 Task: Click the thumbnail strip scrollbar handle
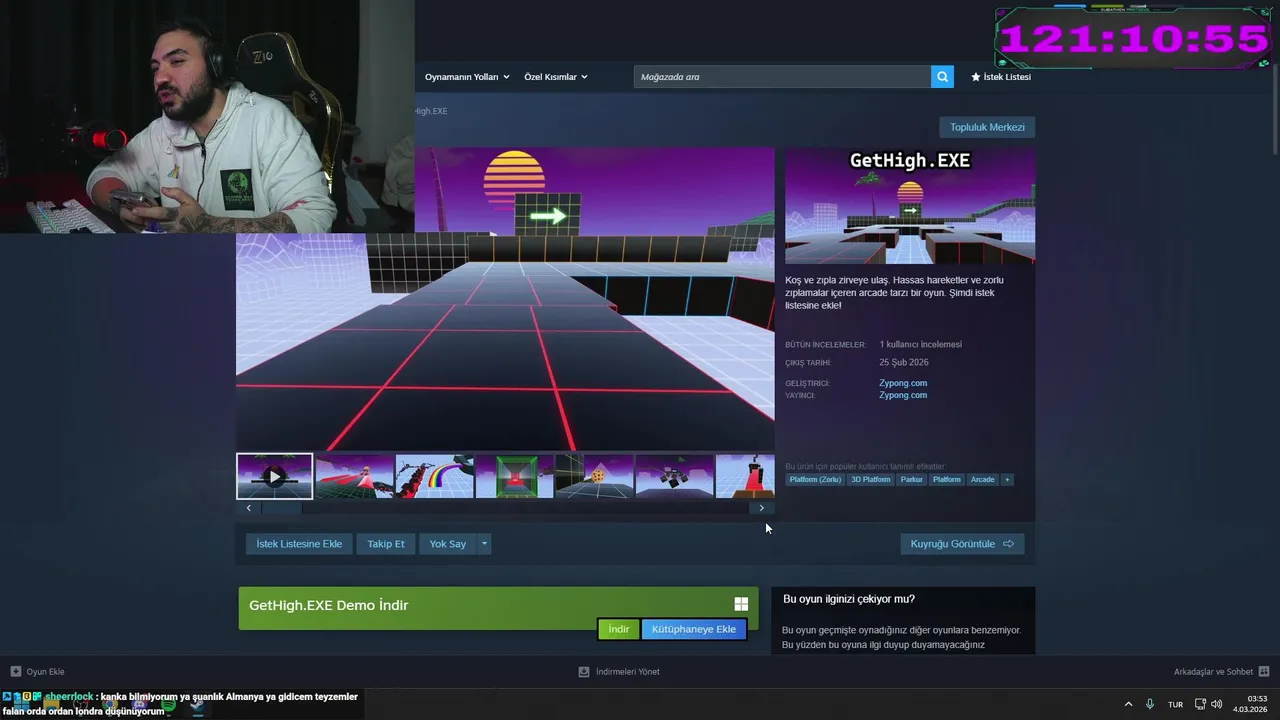click(x=282, y=508)
